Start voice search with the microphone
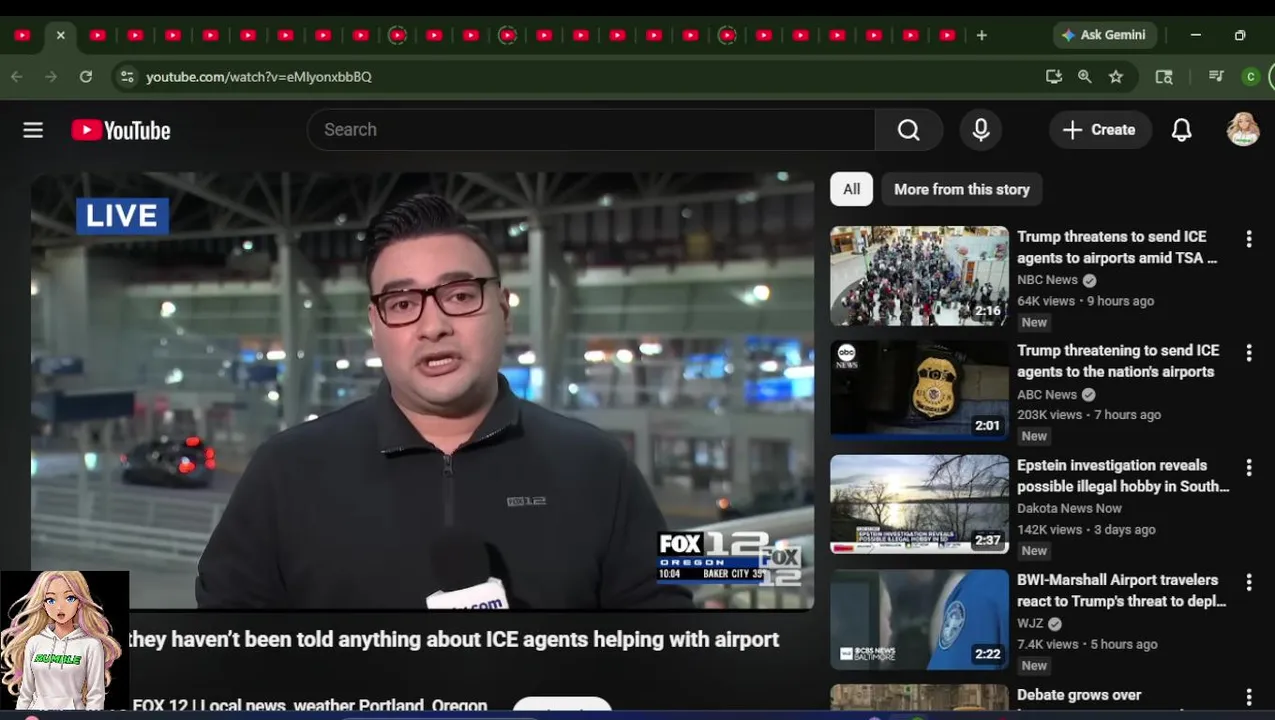1275x720 pixels. point(981,130)
